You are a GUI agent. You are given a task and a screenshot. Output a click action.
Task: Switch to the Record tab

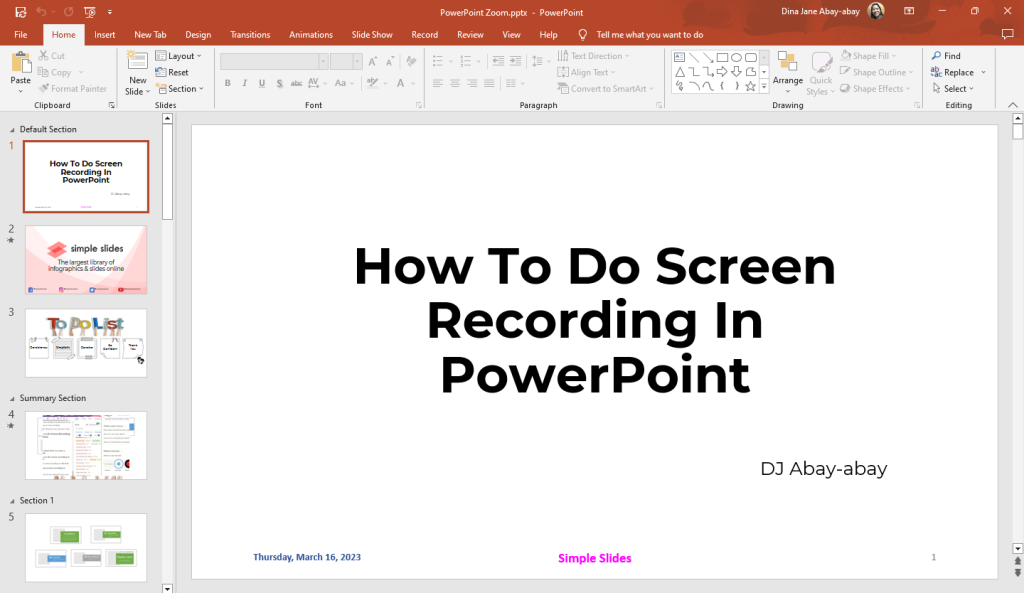click(424, 35)
